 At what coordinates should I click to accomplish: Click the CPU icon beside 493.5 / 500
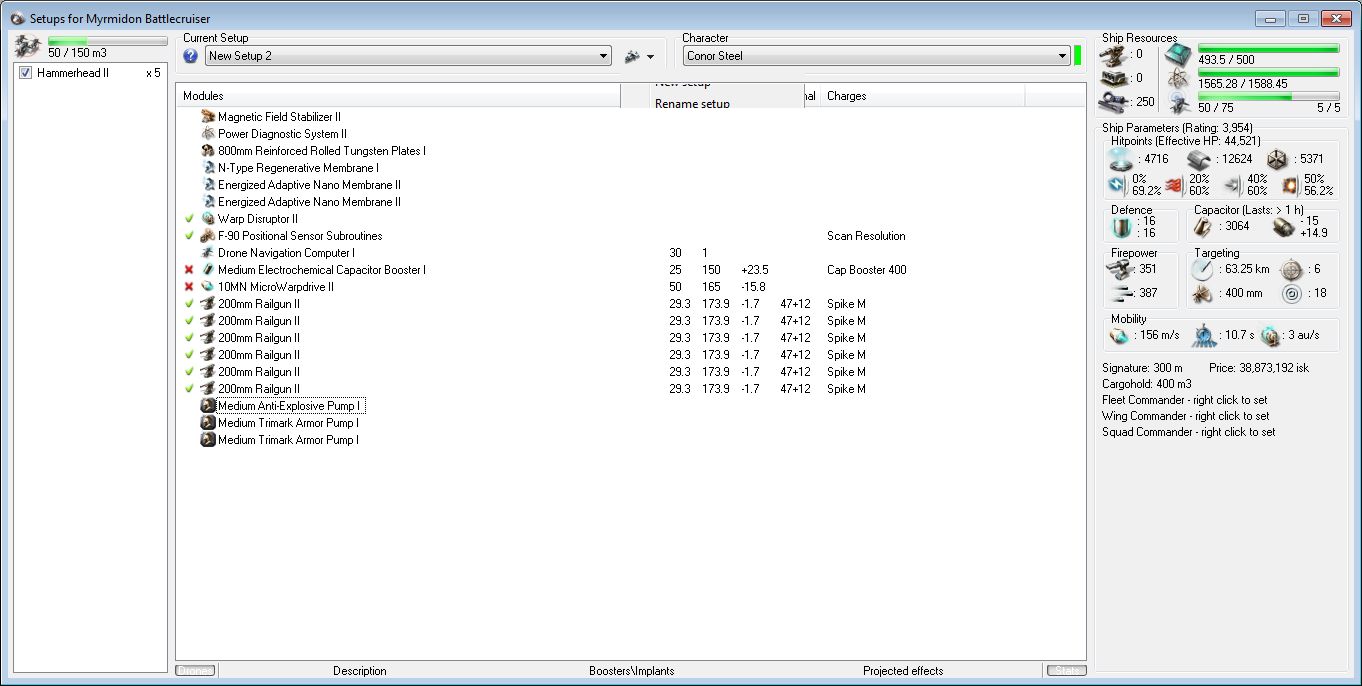(x=1179, y=54)
